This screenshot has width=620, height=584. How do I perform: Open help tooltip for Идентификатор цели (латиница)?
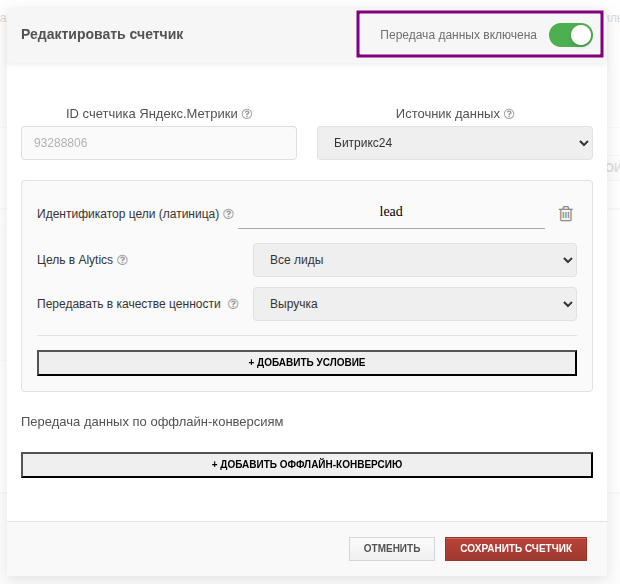(x=229, y=214)
